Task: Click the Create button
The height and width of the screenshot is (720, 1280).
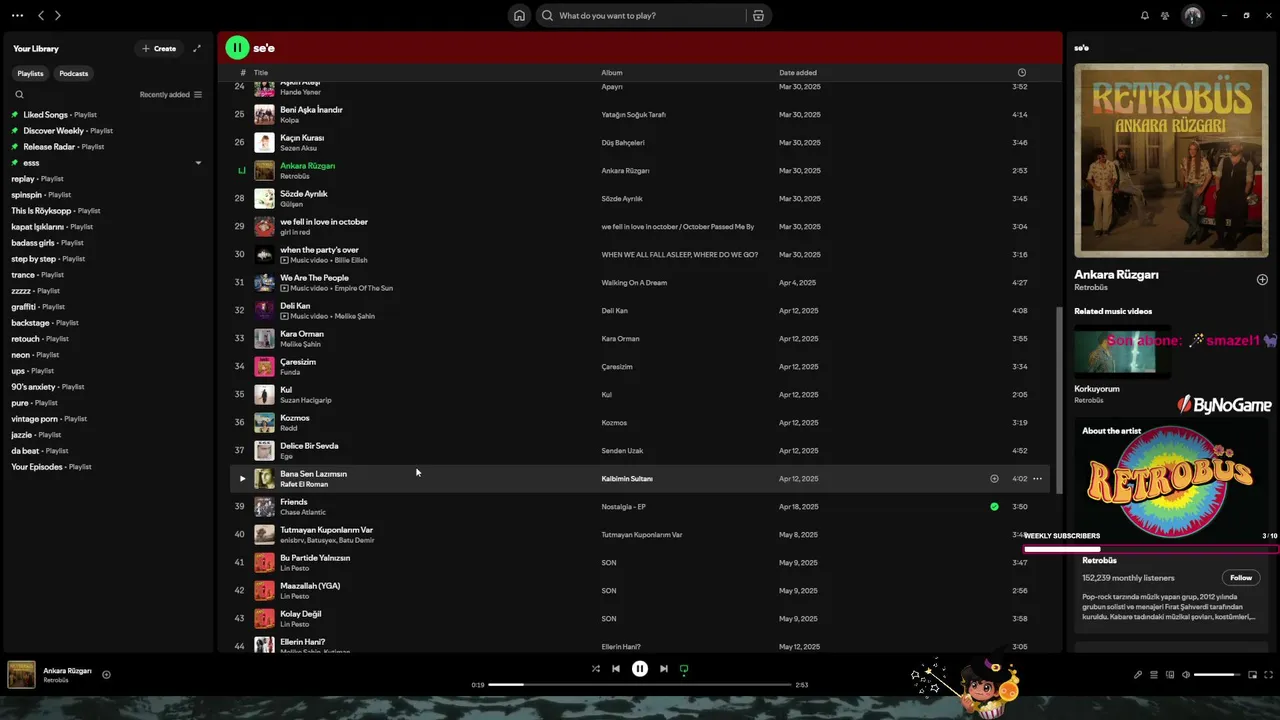Action: 159,48
